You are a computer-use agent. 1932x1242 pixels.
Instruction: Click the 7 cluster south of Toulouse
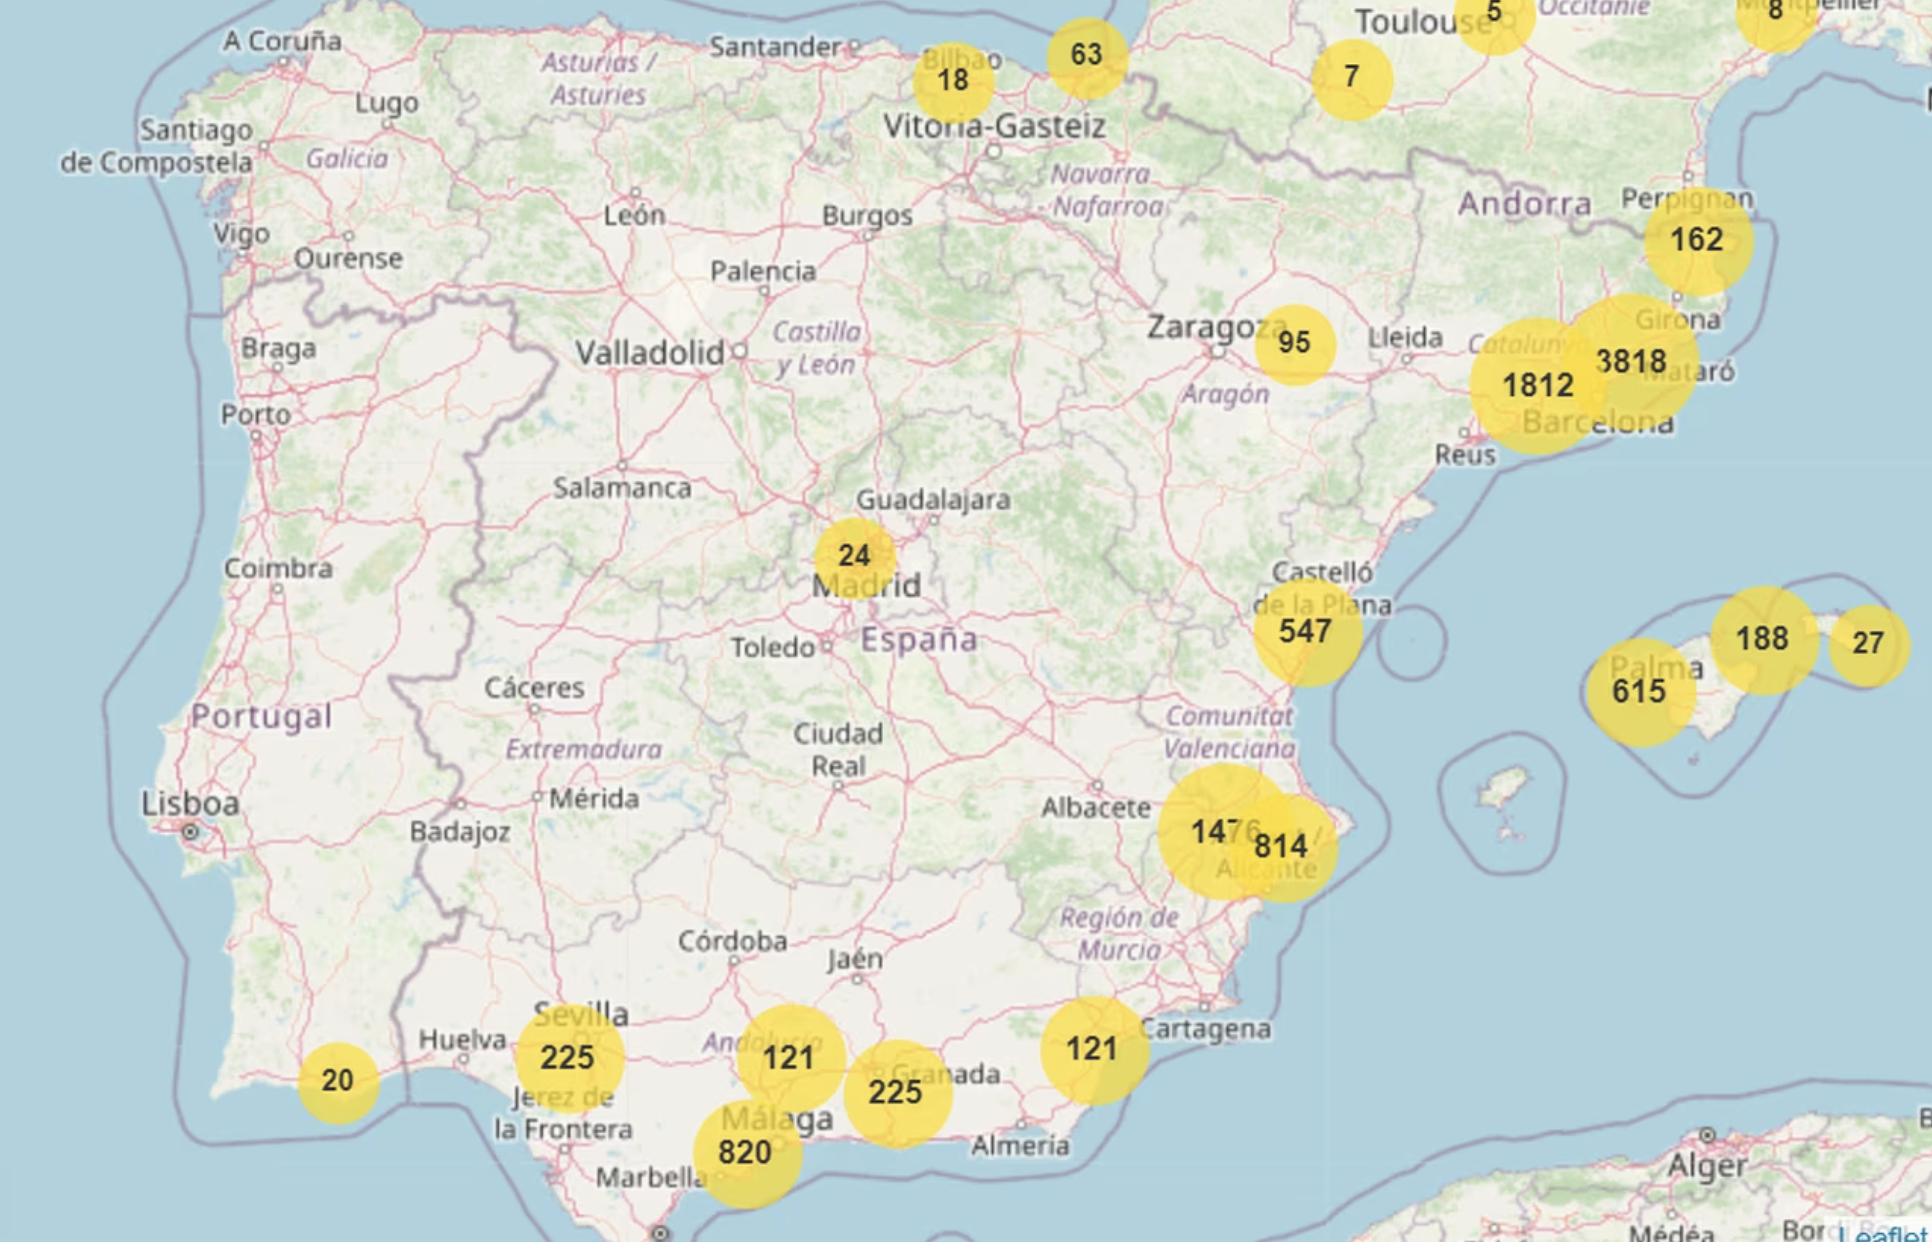tap(1352, 75)
